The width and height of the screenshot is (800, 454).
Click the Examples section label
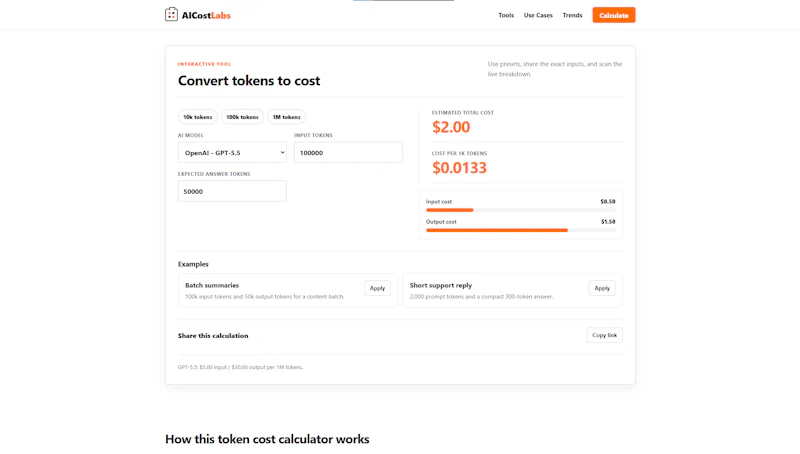pyautogui.click(x=193, y=264)
